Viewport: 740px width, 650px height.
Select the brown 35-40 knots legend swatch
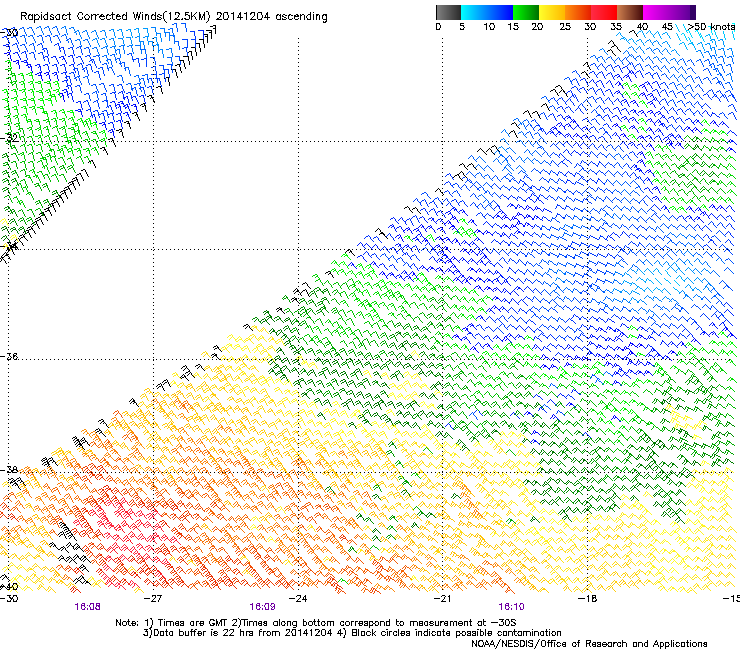point(630,12)
